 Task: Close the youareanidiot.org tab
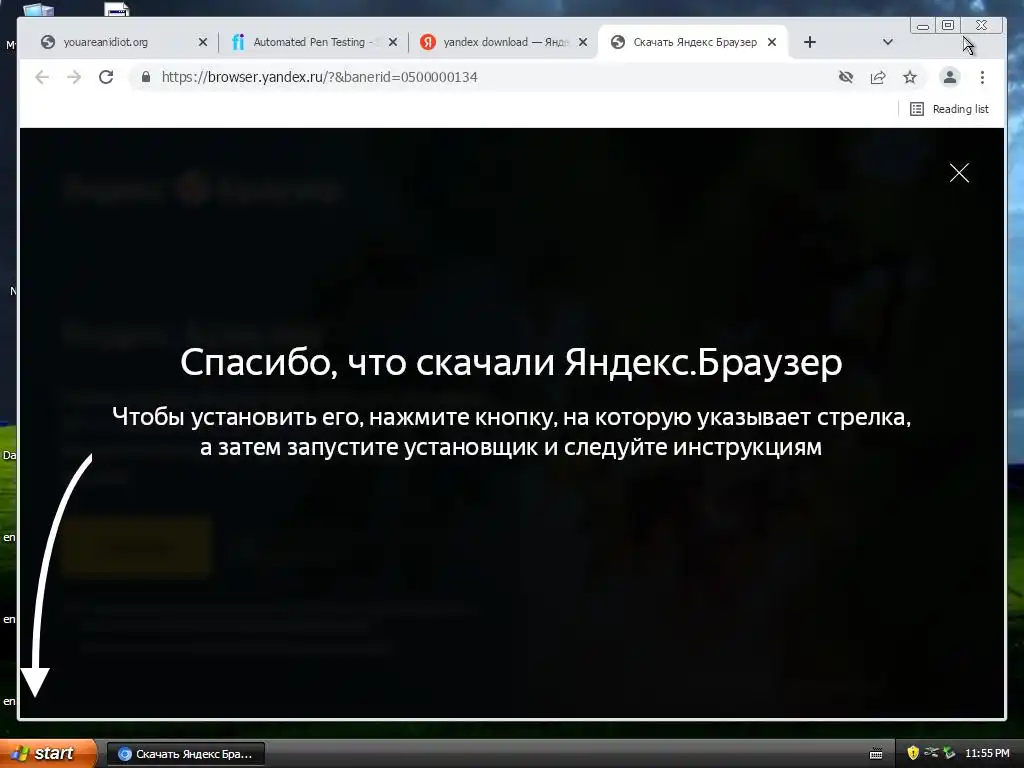[202, 42]
